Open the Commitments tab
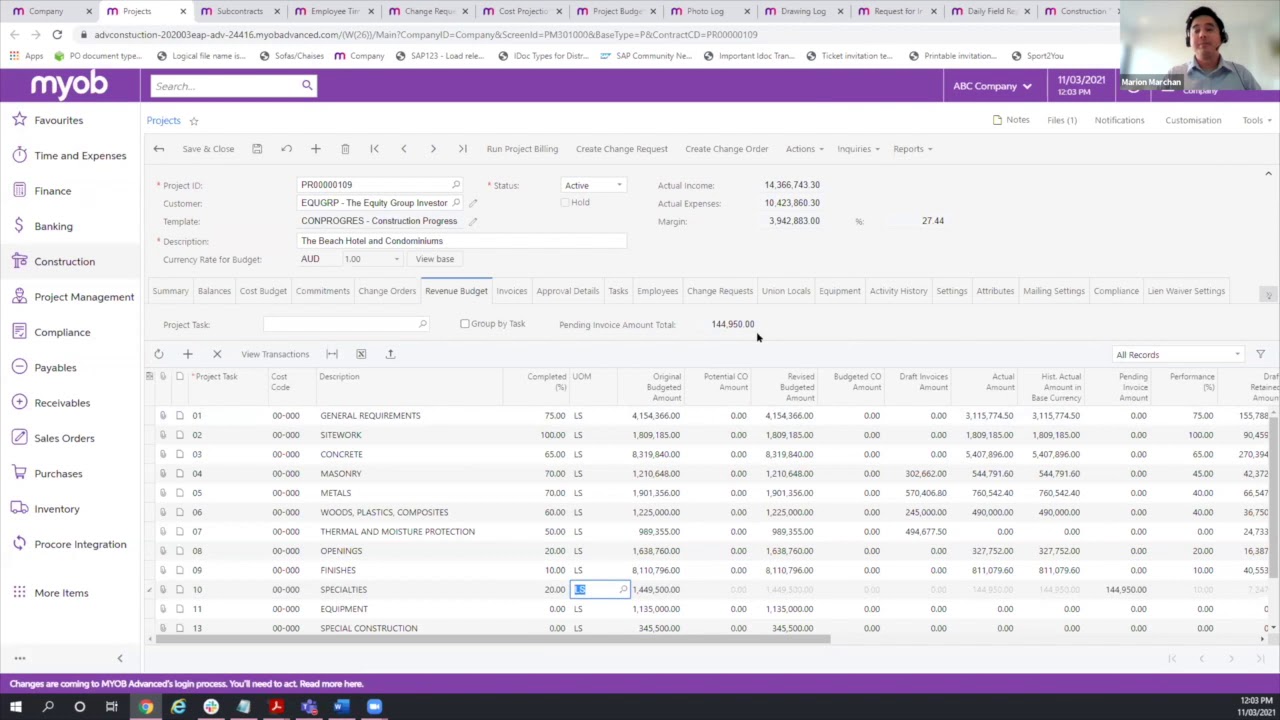Image resolution: width=1280 pixels, height=720 pixels. [322, 291]
